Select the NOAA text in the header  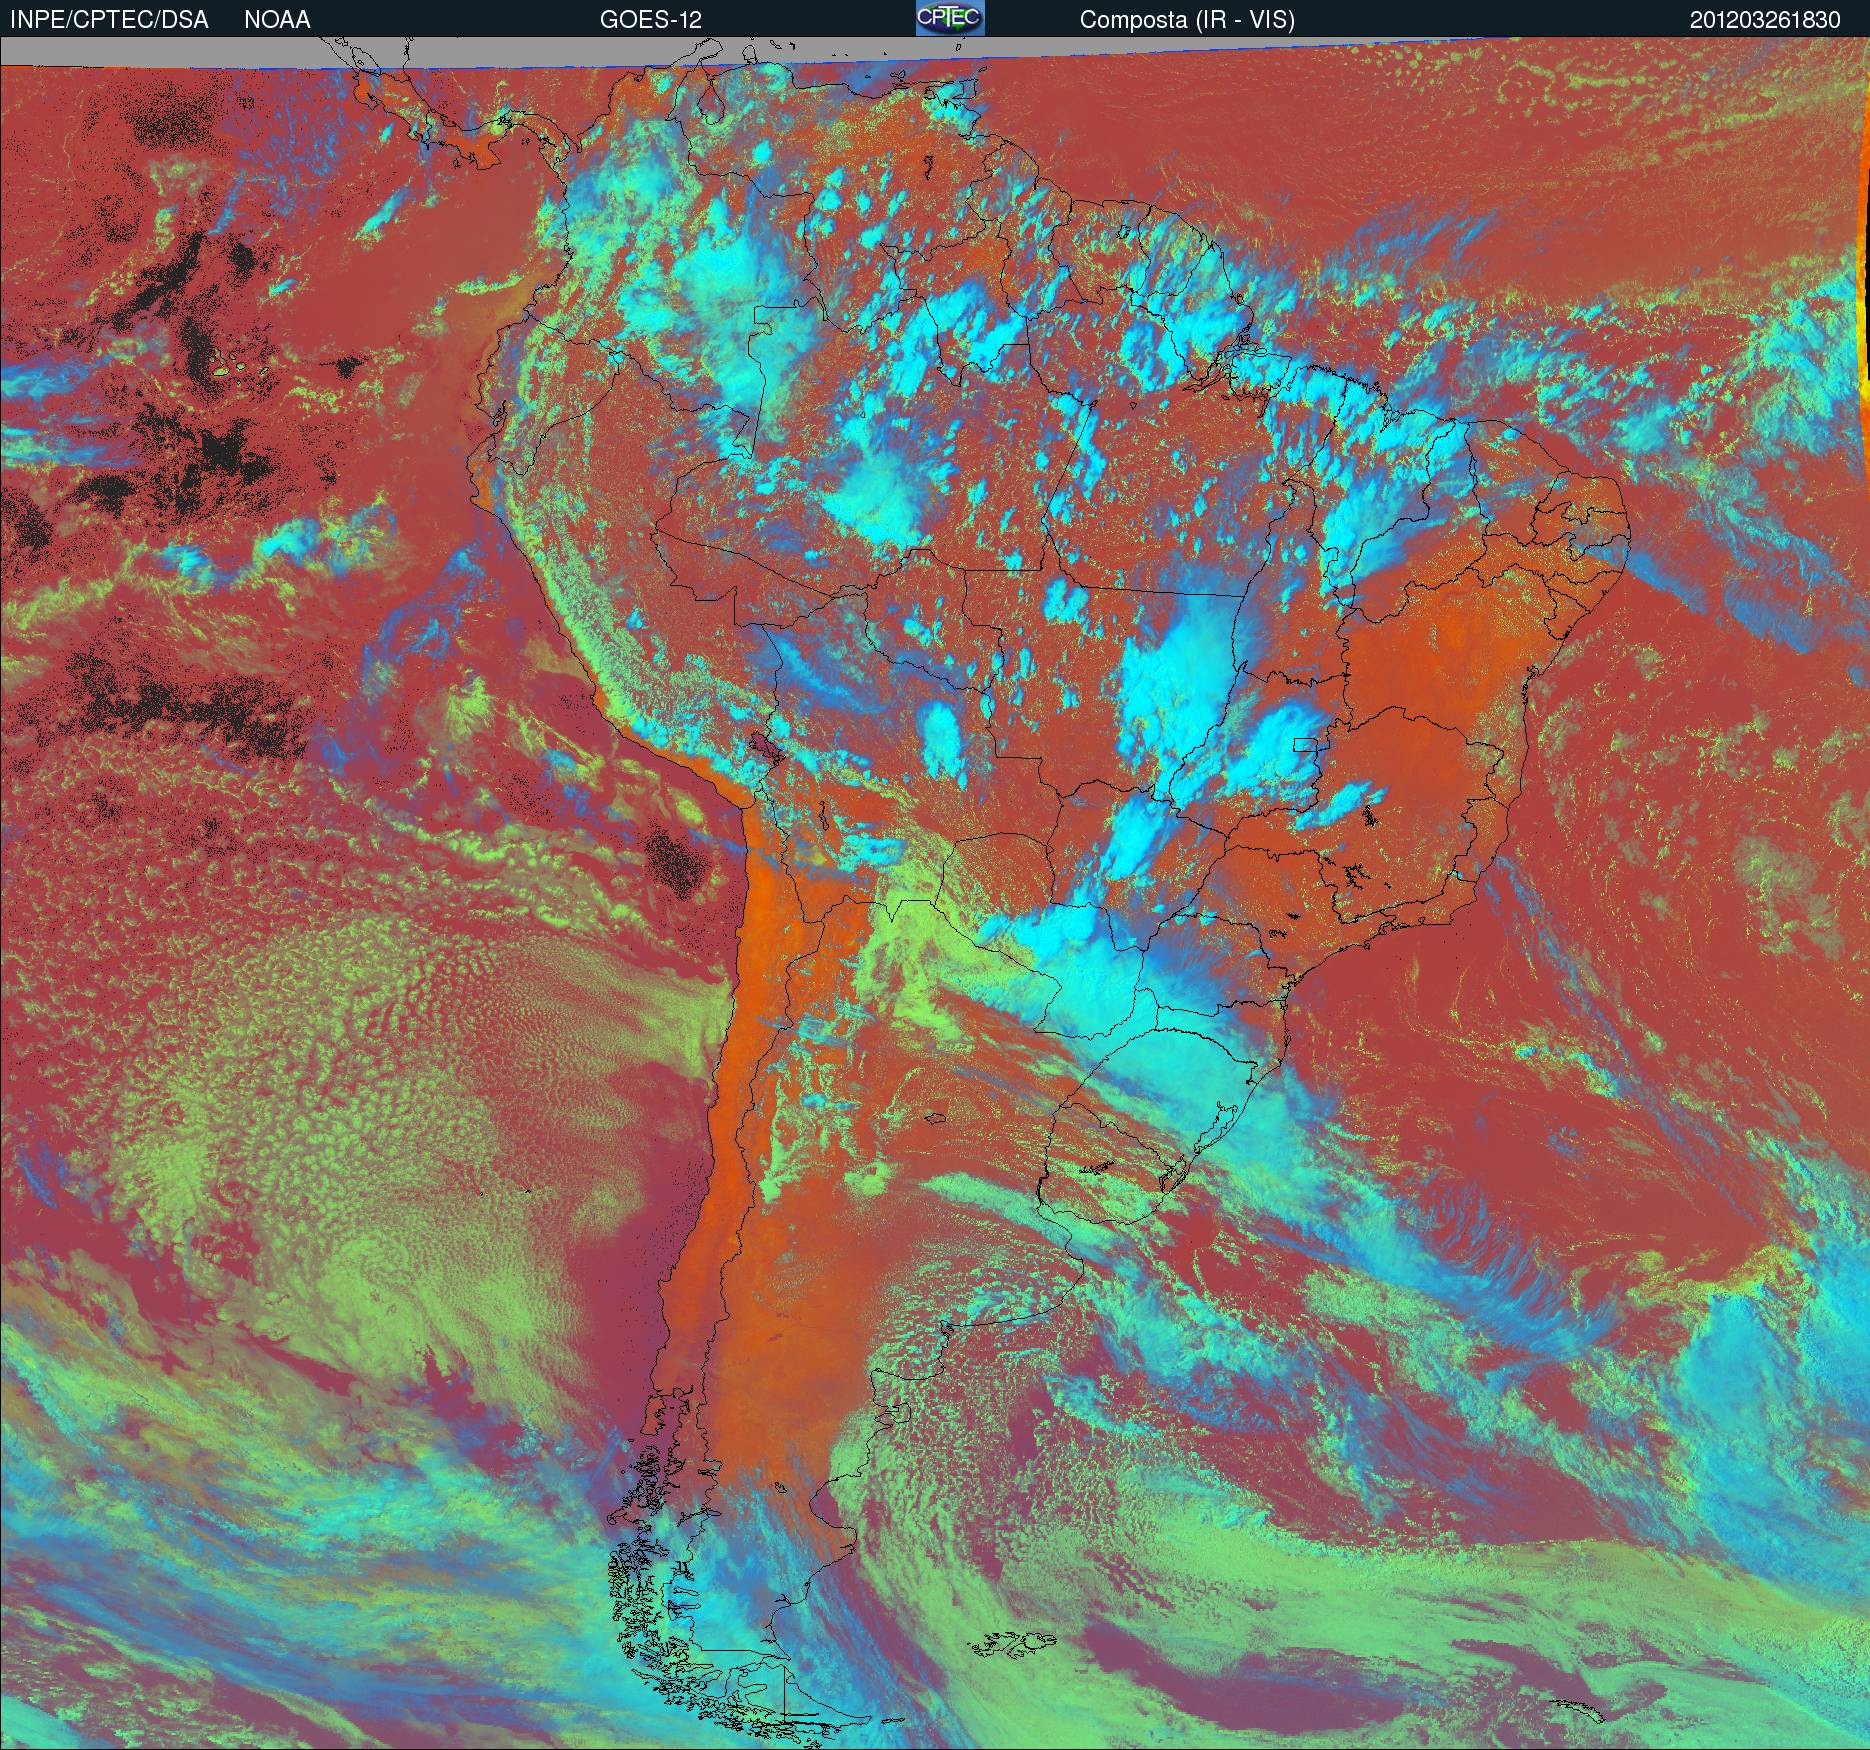(x=277, y=20)
